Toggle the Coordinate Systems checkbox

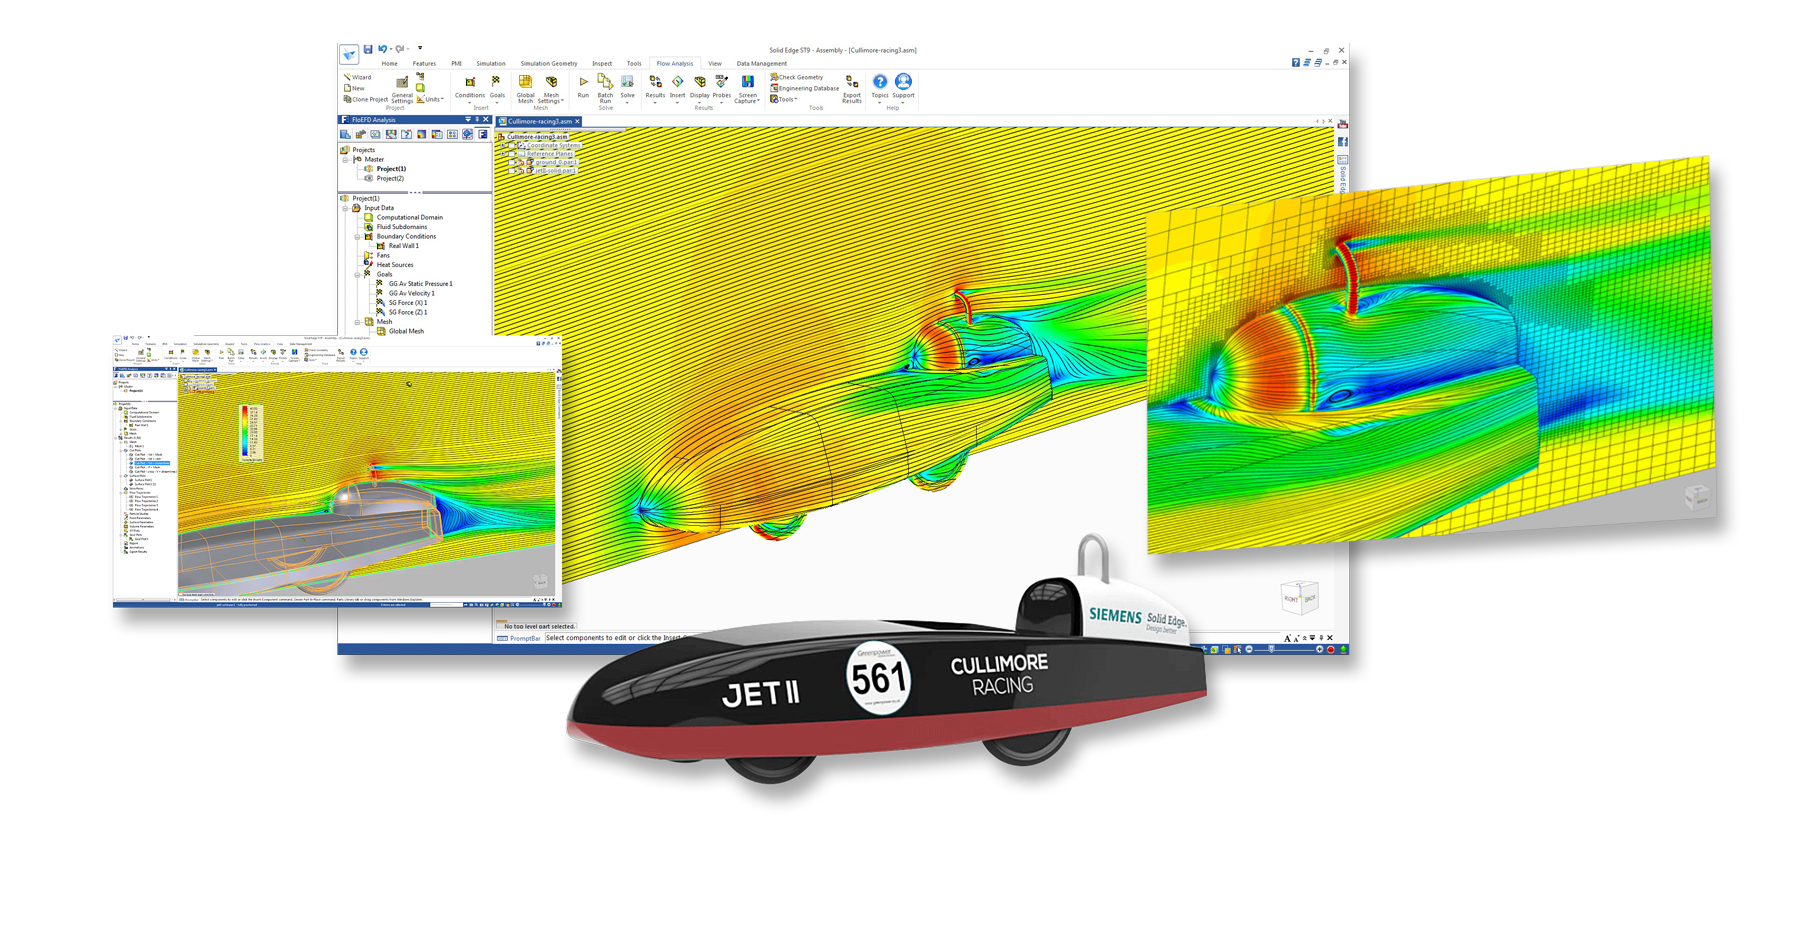tap(511, 145)
